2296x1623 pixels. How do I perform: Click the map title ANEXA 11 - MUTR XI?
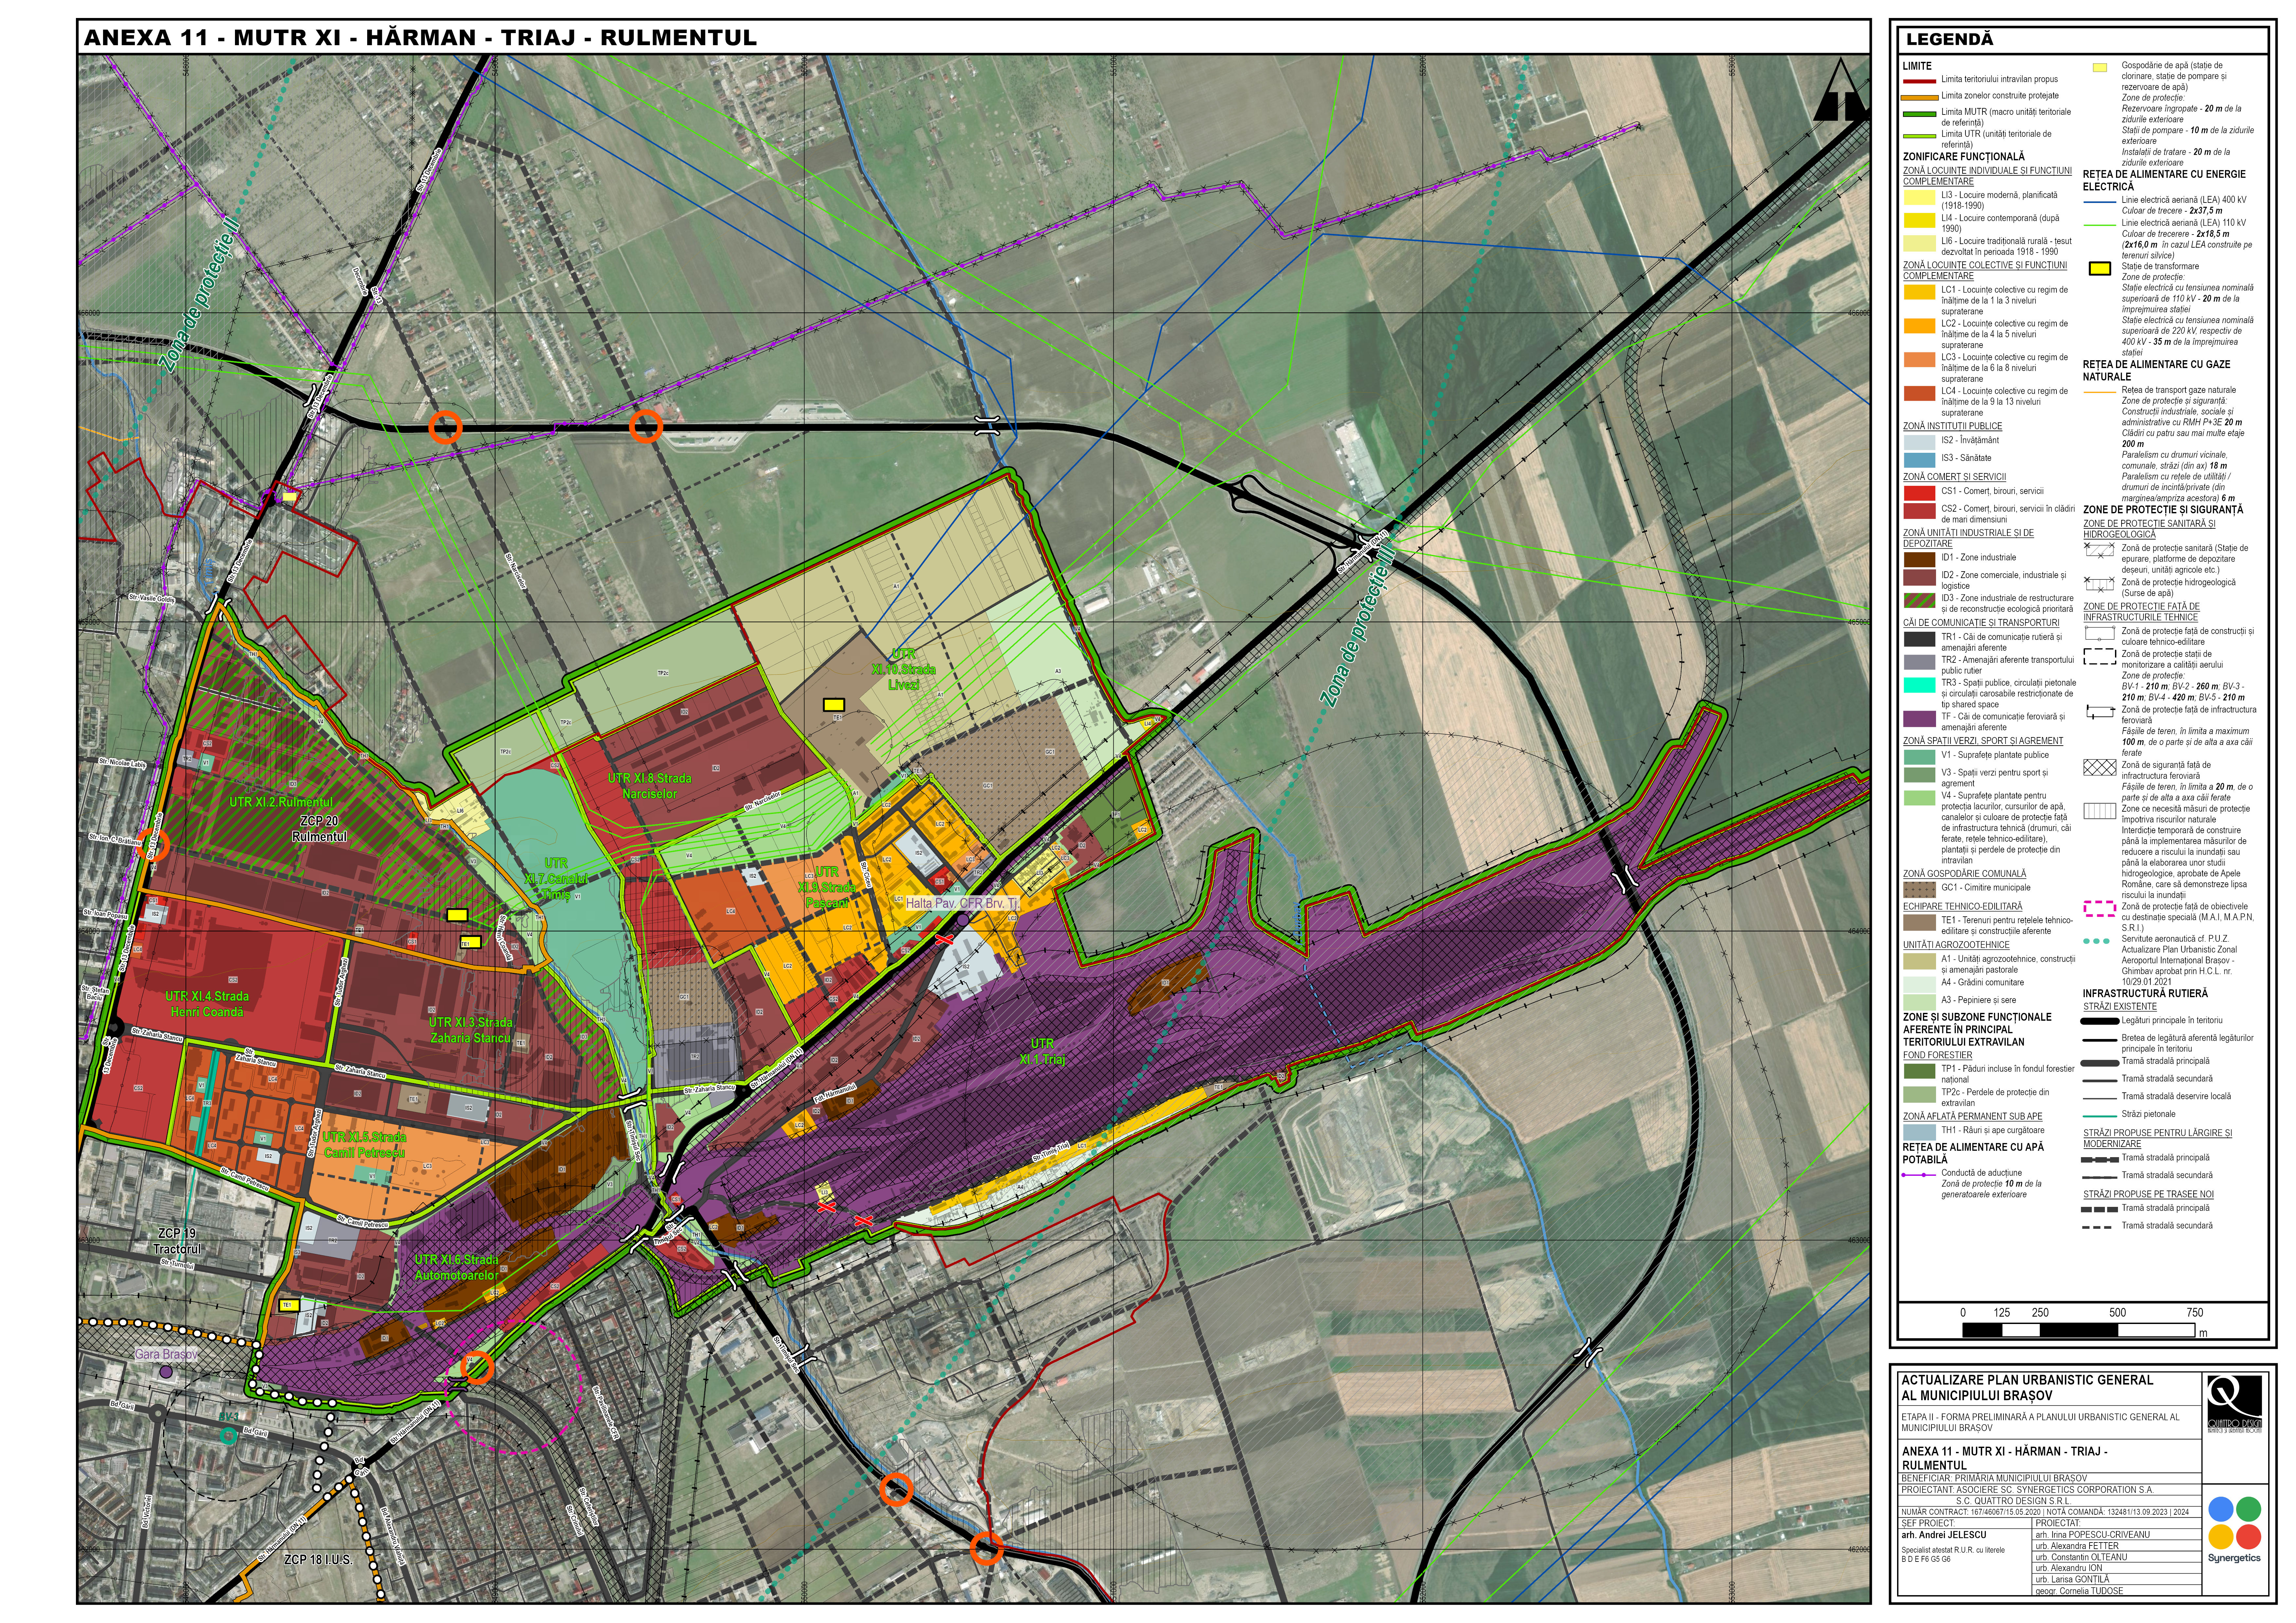420,38
